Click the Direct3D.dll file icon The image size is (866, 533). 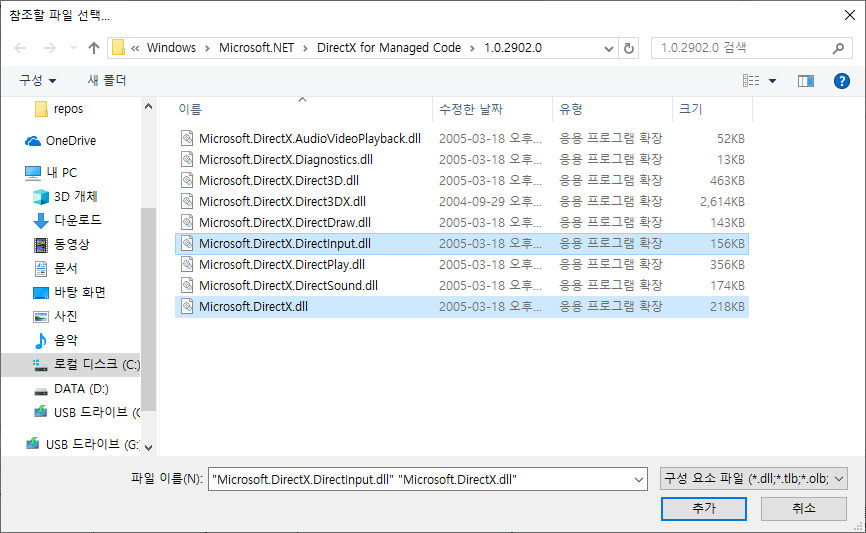(x=187, y=181)
